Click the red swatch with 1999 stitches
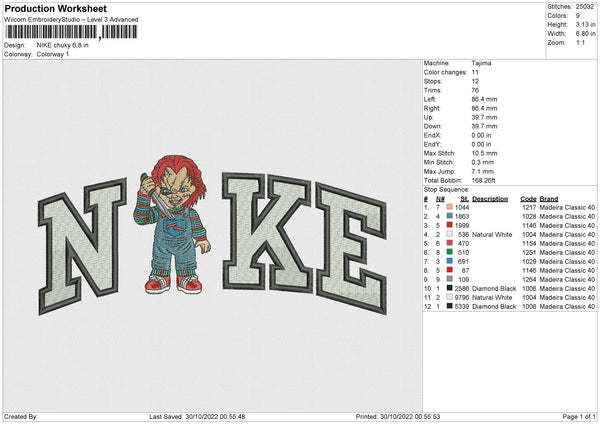Viewport: 600px width, 424px height. click(450, 225)
